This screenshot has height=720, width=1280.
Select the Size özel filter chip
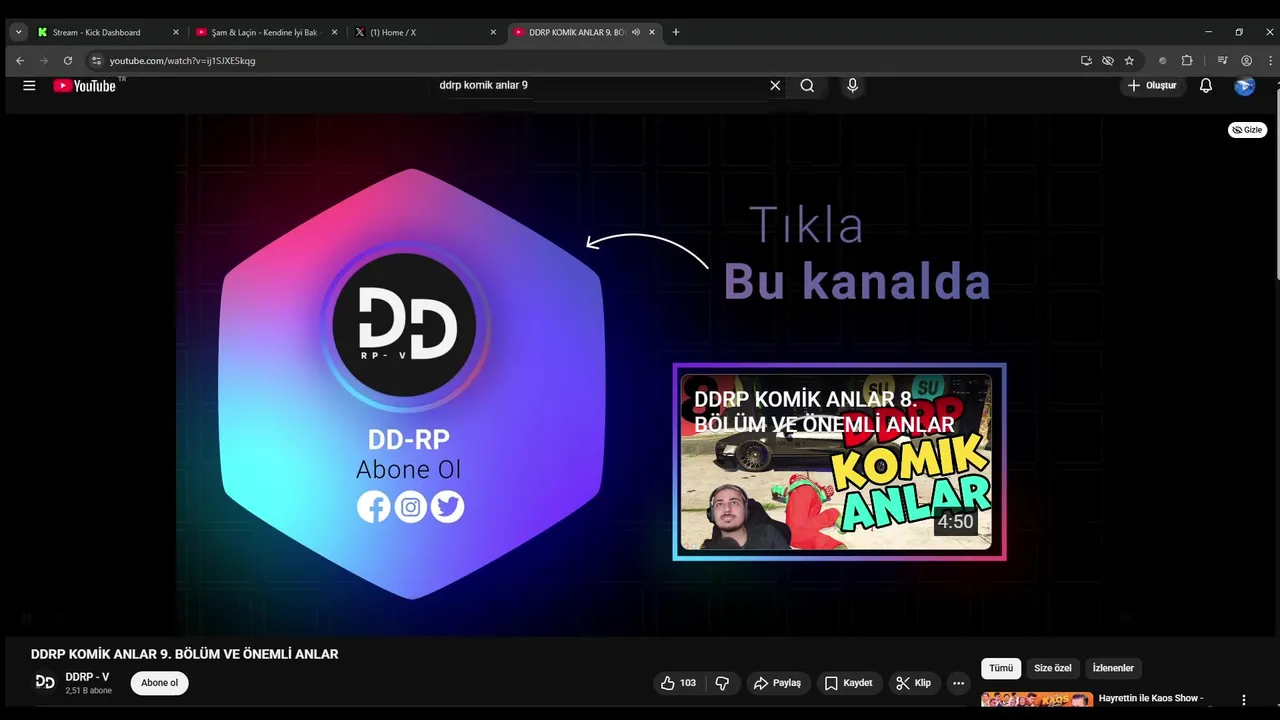coord(1052,668)
